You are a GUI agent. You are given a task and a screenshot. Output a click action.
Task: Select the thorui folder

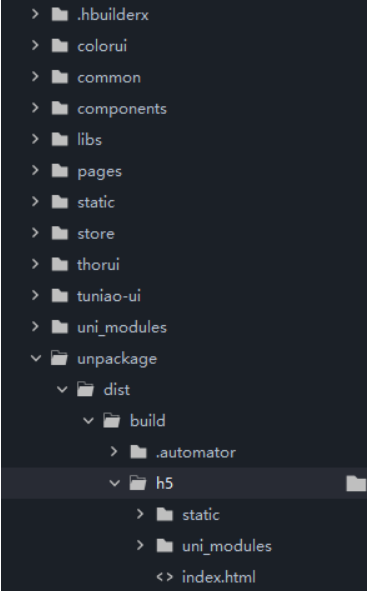coord(98,265)
